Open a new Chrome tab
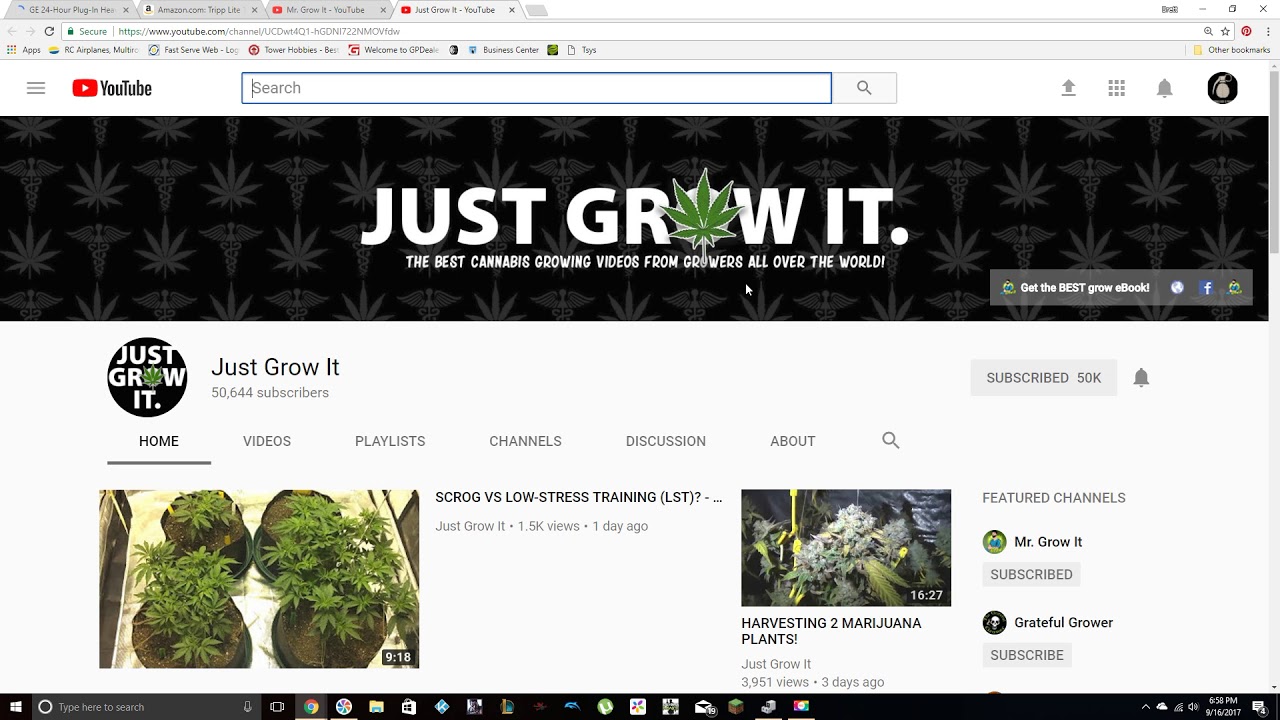Viewport: 1280px width, 720px height. coord(536,11)
